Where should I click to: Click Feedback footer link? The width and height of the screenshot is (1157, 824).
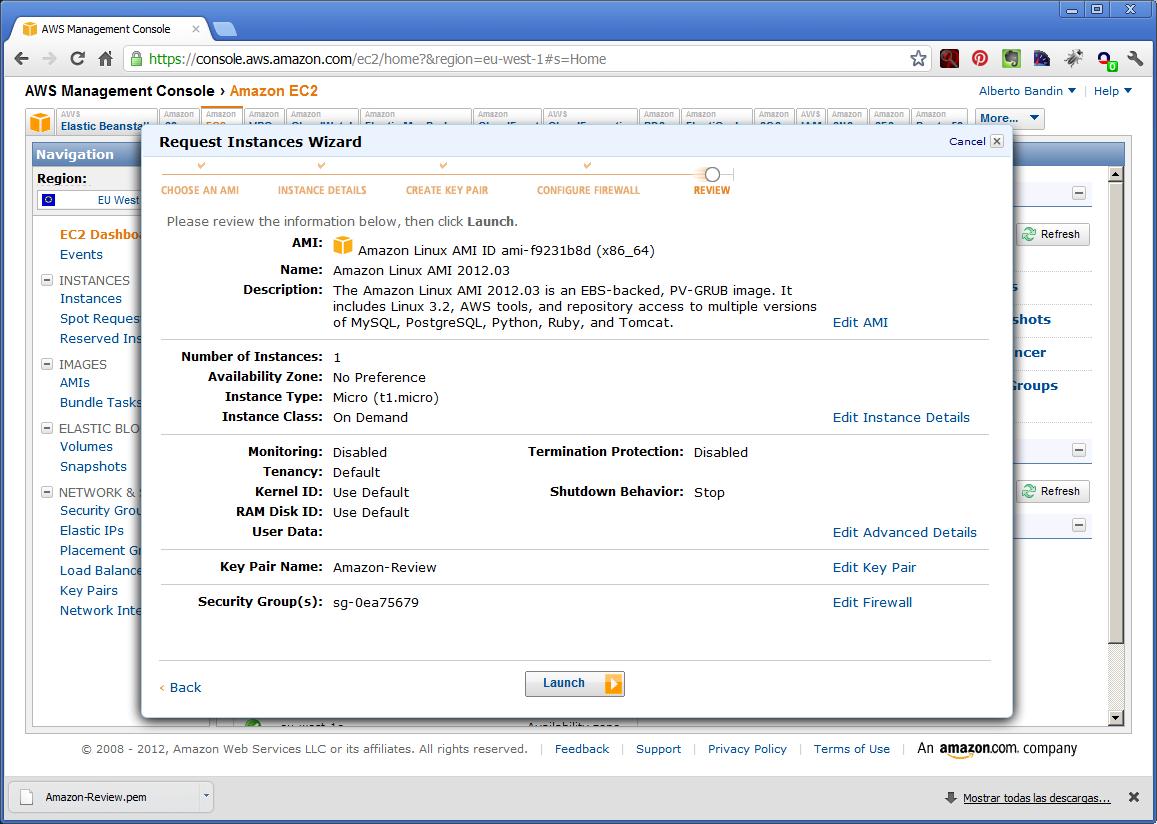tap(581, 749)
